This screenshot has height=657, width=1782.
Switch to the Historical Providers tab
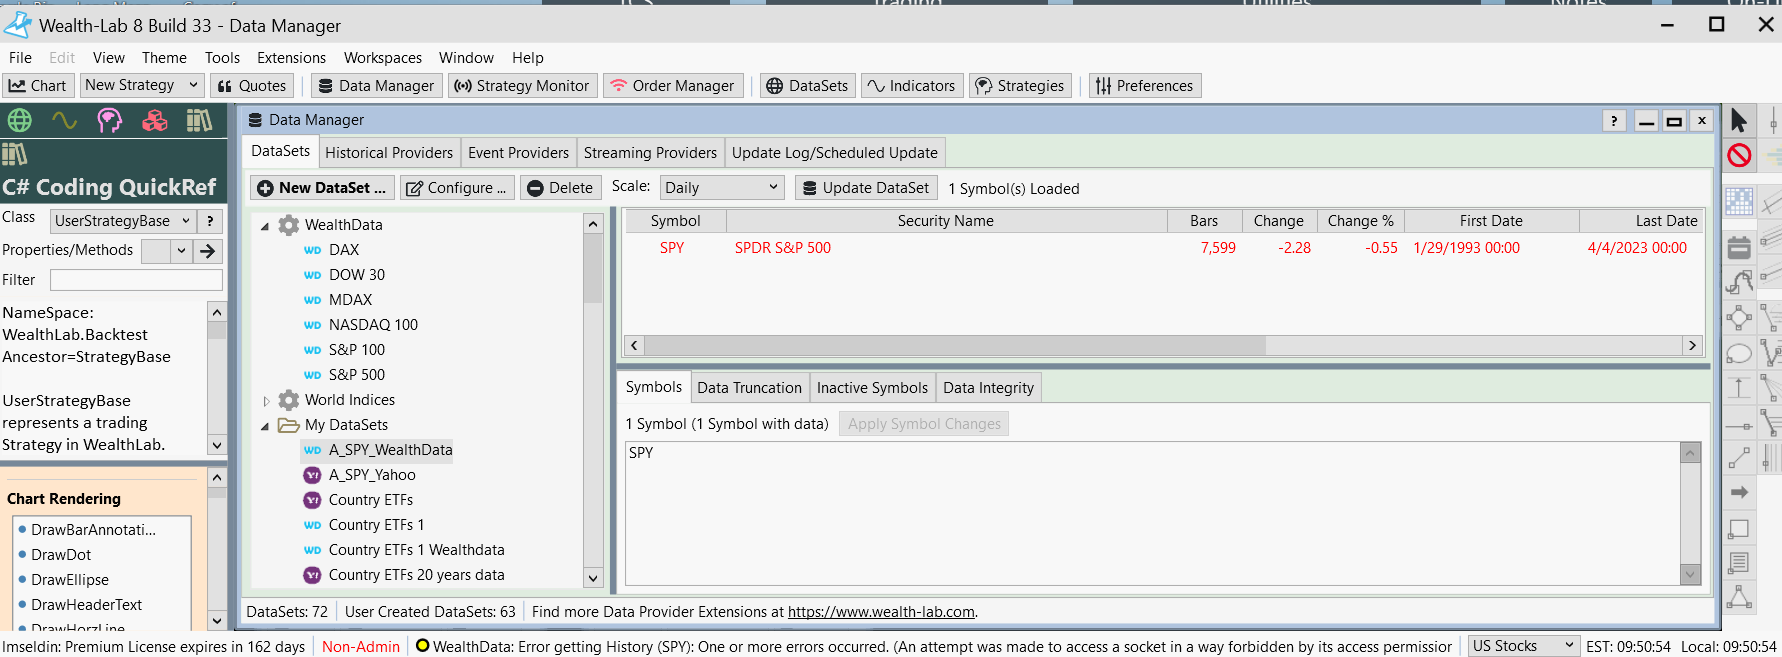[x=389, y=153]
